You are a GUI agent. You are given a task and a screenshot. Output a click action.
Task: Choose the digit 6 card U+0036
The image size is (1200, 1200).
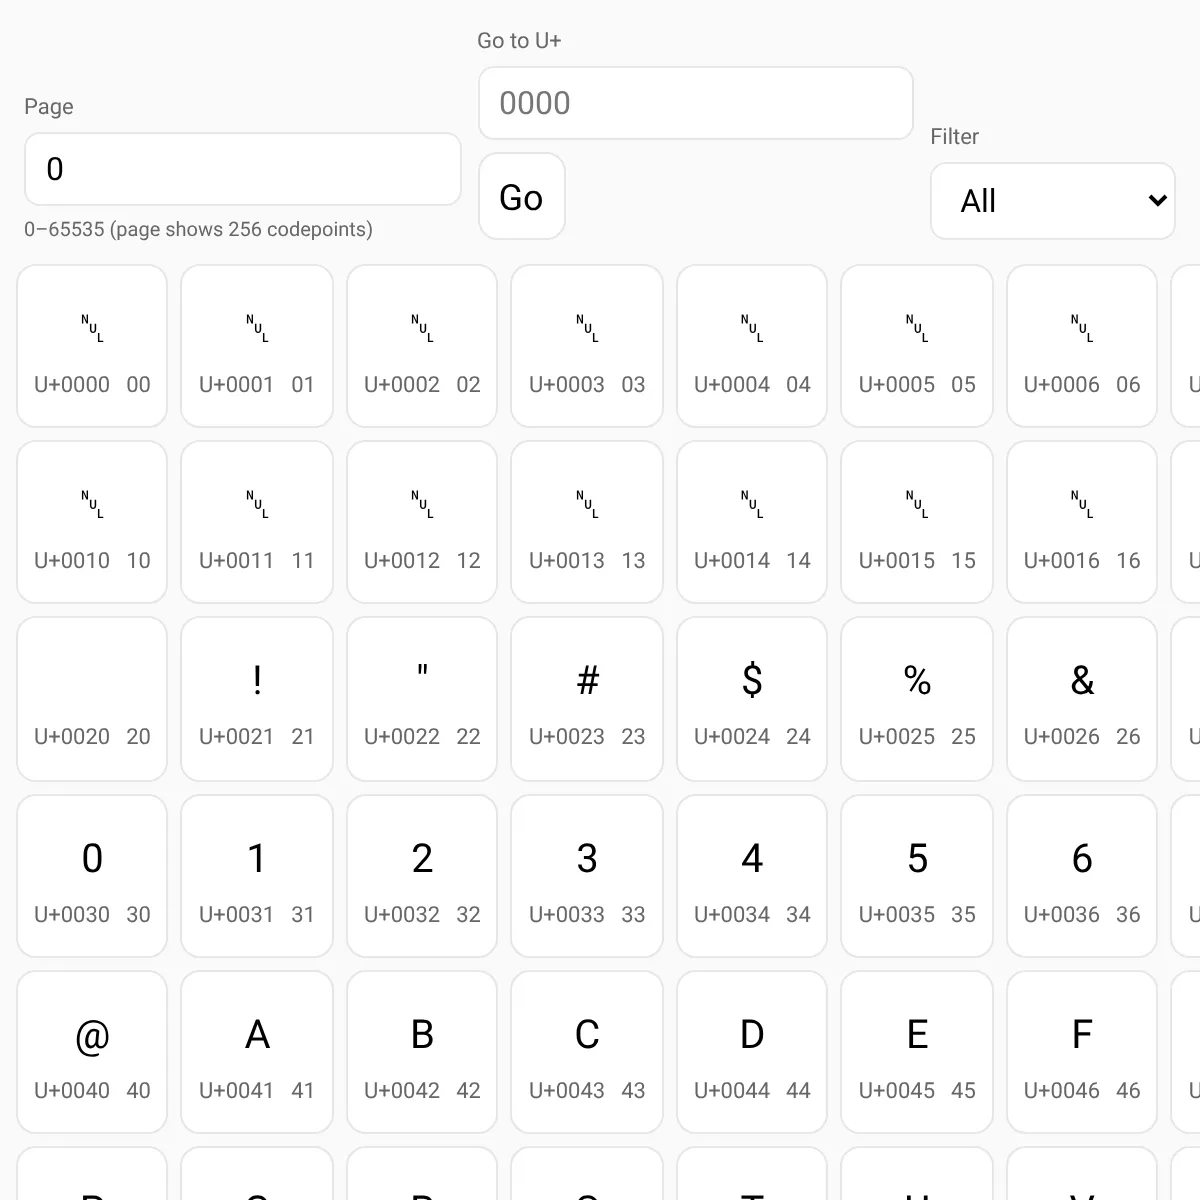tap(1082, 876)
